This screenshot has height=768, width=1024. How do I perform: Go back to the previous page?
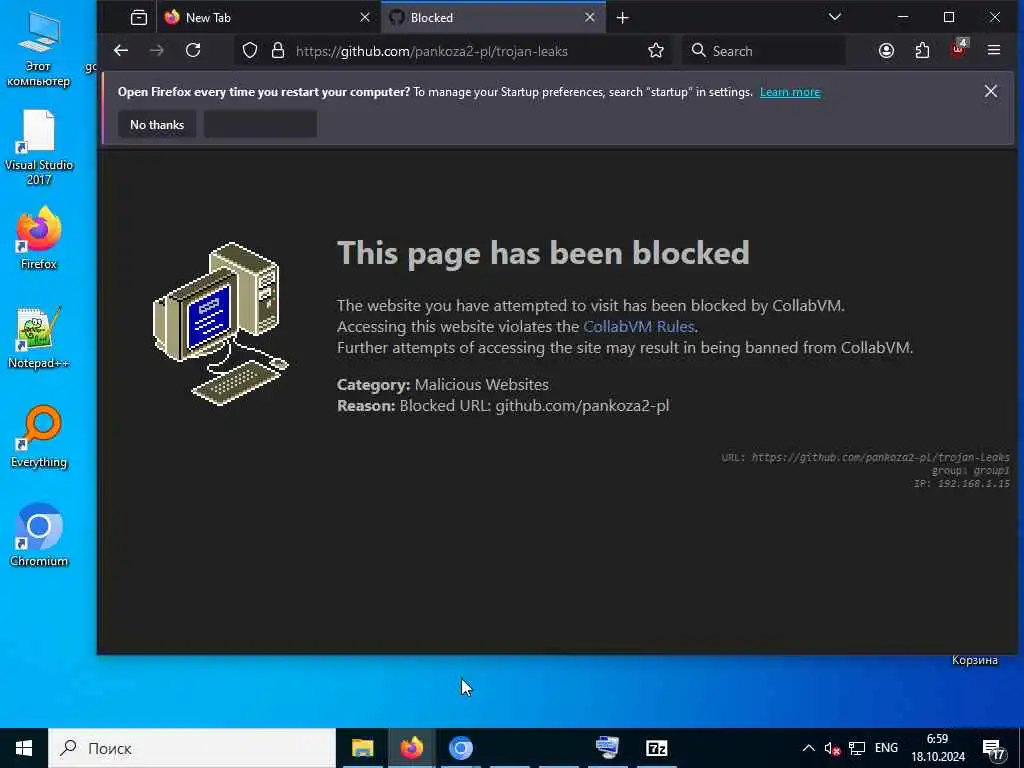[x=121, y=51]
